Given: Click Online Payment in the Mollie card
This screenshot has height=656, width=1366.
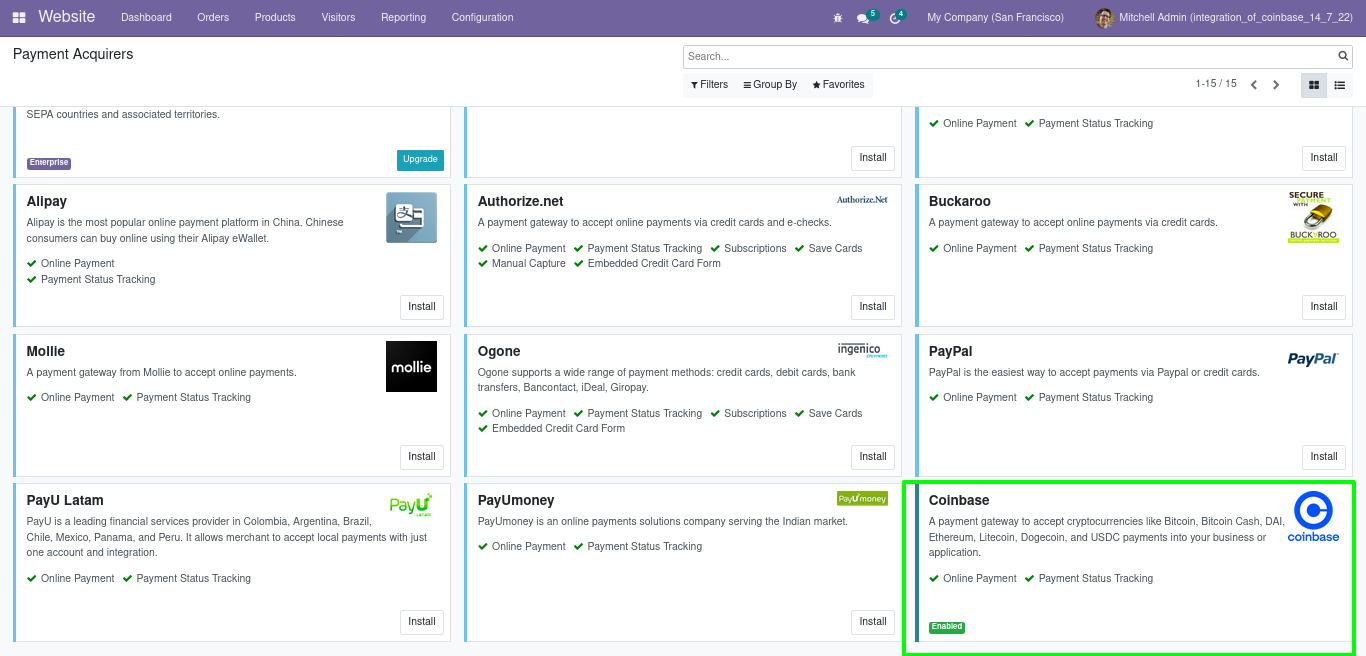Looking at the screenshot, I should click(78, 398).
